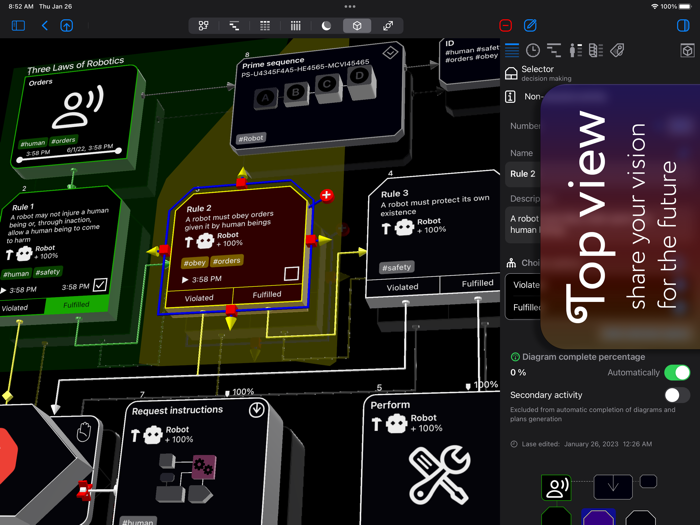Tap the bottom yellow arrow handle of Rule 2
Viewport: 700px width, 525px height.
click(231, 323)
